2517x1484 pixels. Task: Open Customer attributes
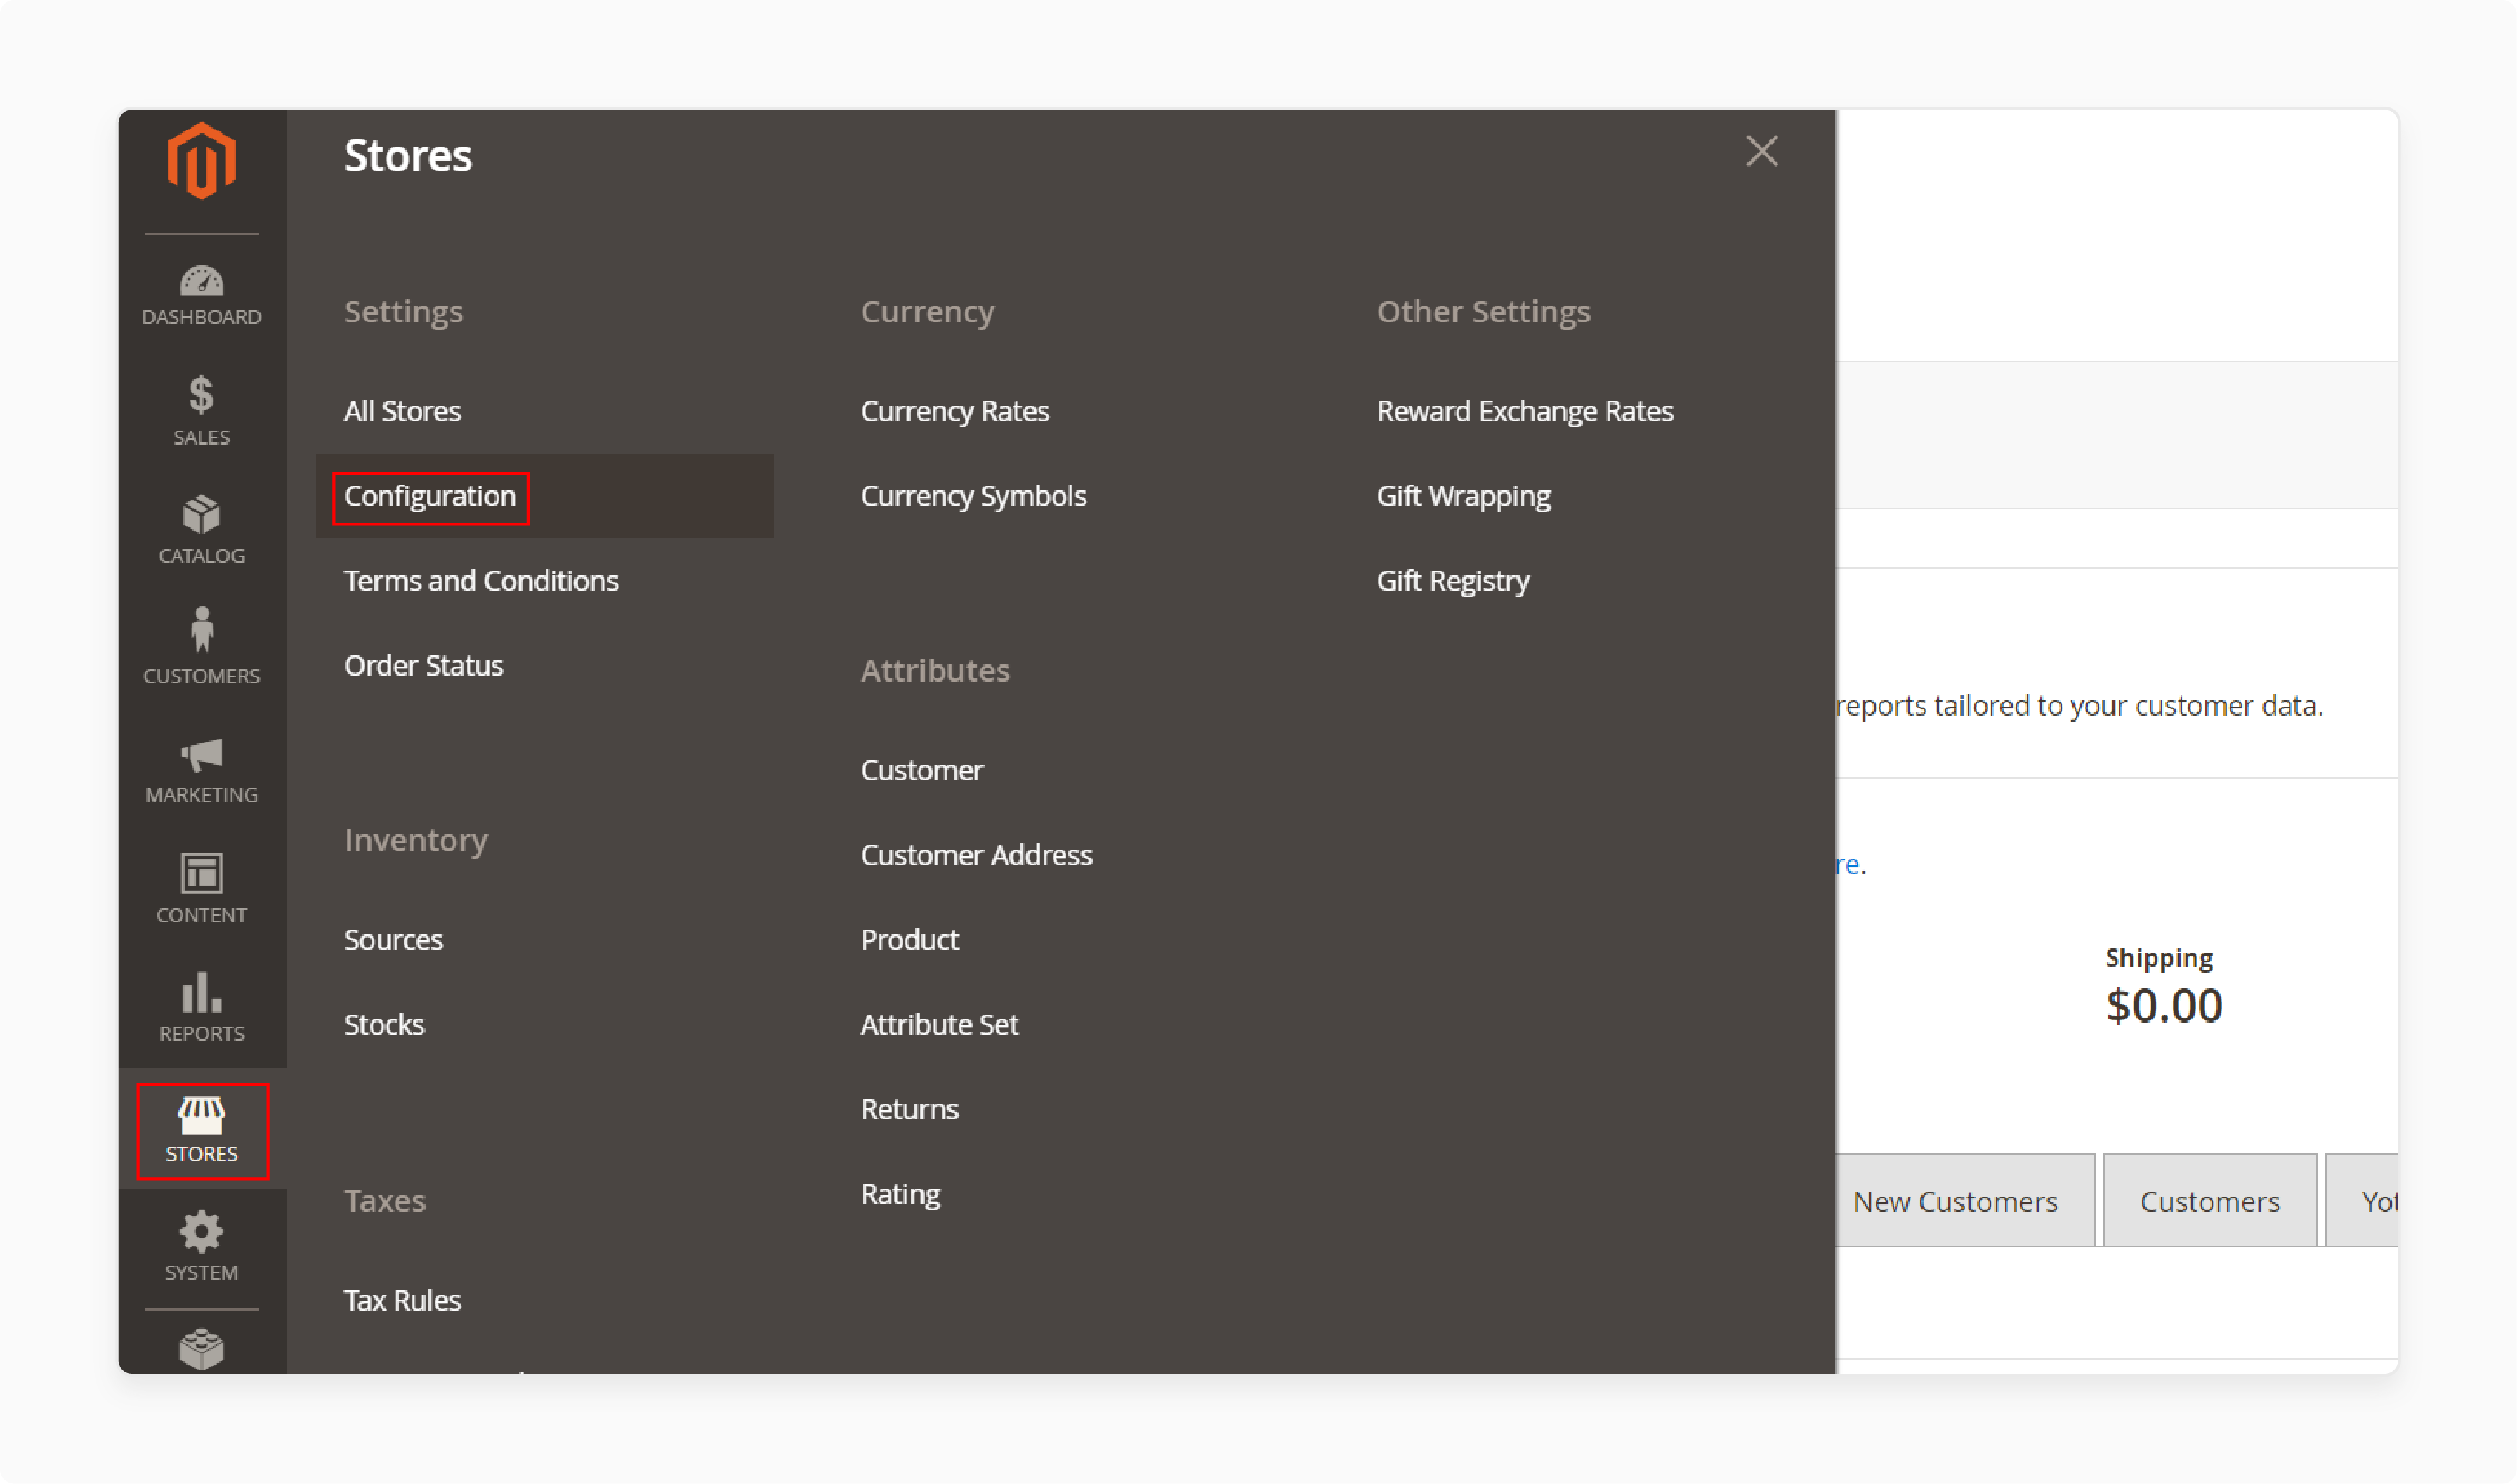921,771
